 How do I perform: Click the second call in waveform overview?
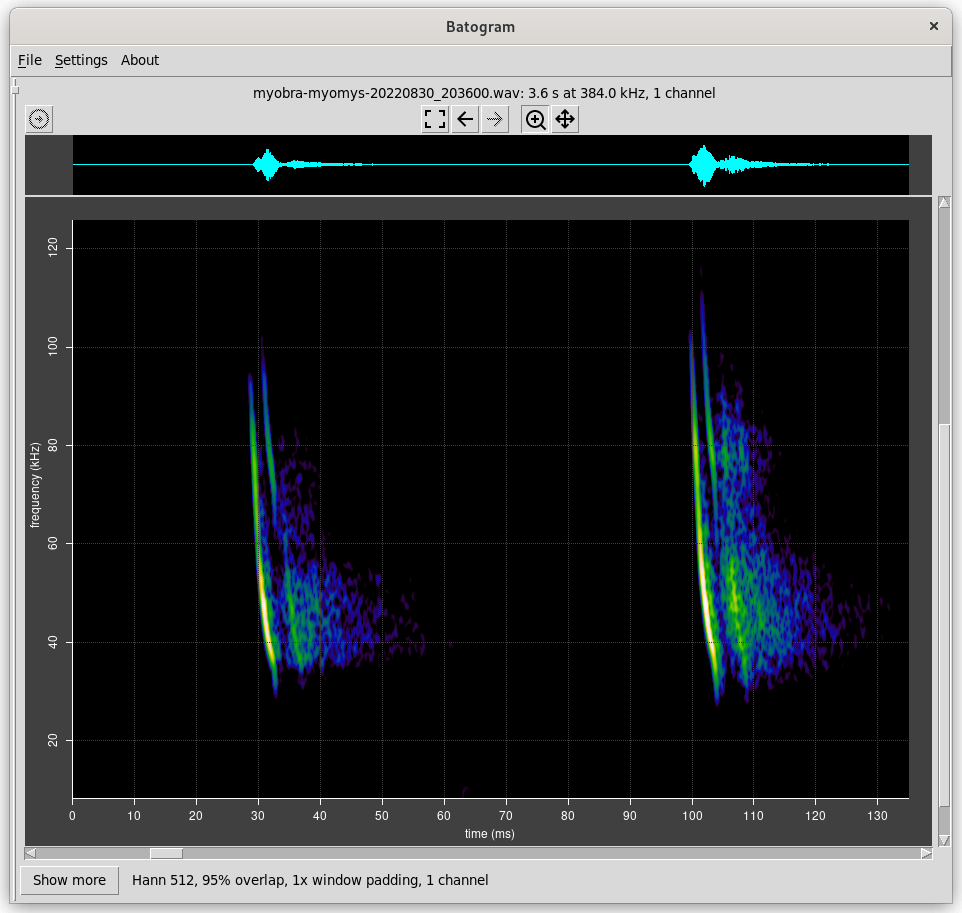[x=704, y=165]
